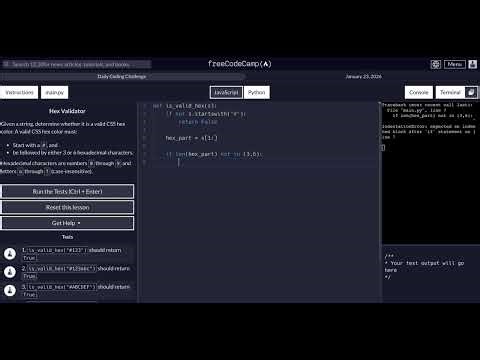Click the def is_valid_hex code line
The height and width of the screenshot is (360, 480).
184,106
